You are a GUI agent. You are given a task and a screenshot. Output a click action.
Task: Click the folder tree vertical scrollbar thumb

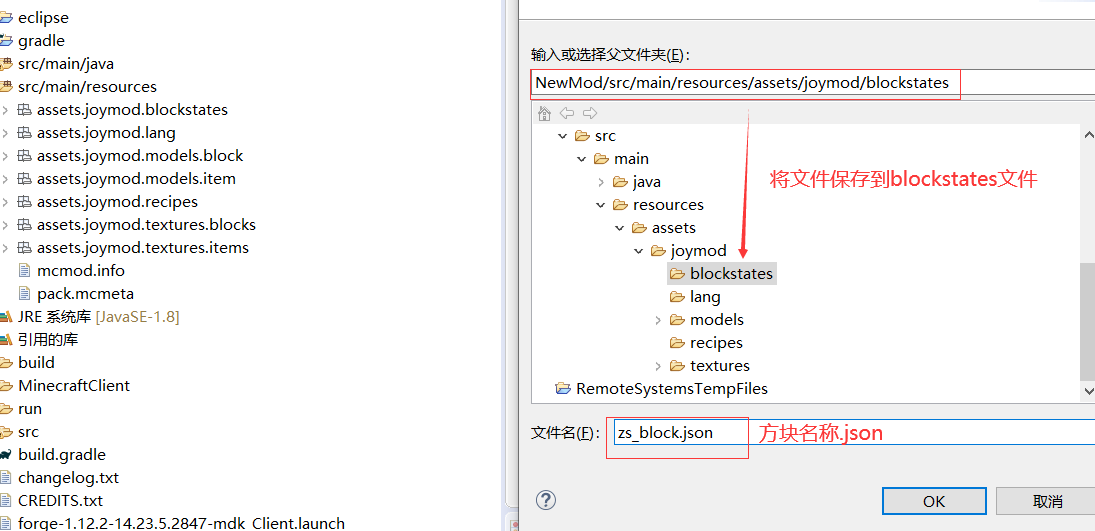pyautogui.click(x=1087, y=321)
